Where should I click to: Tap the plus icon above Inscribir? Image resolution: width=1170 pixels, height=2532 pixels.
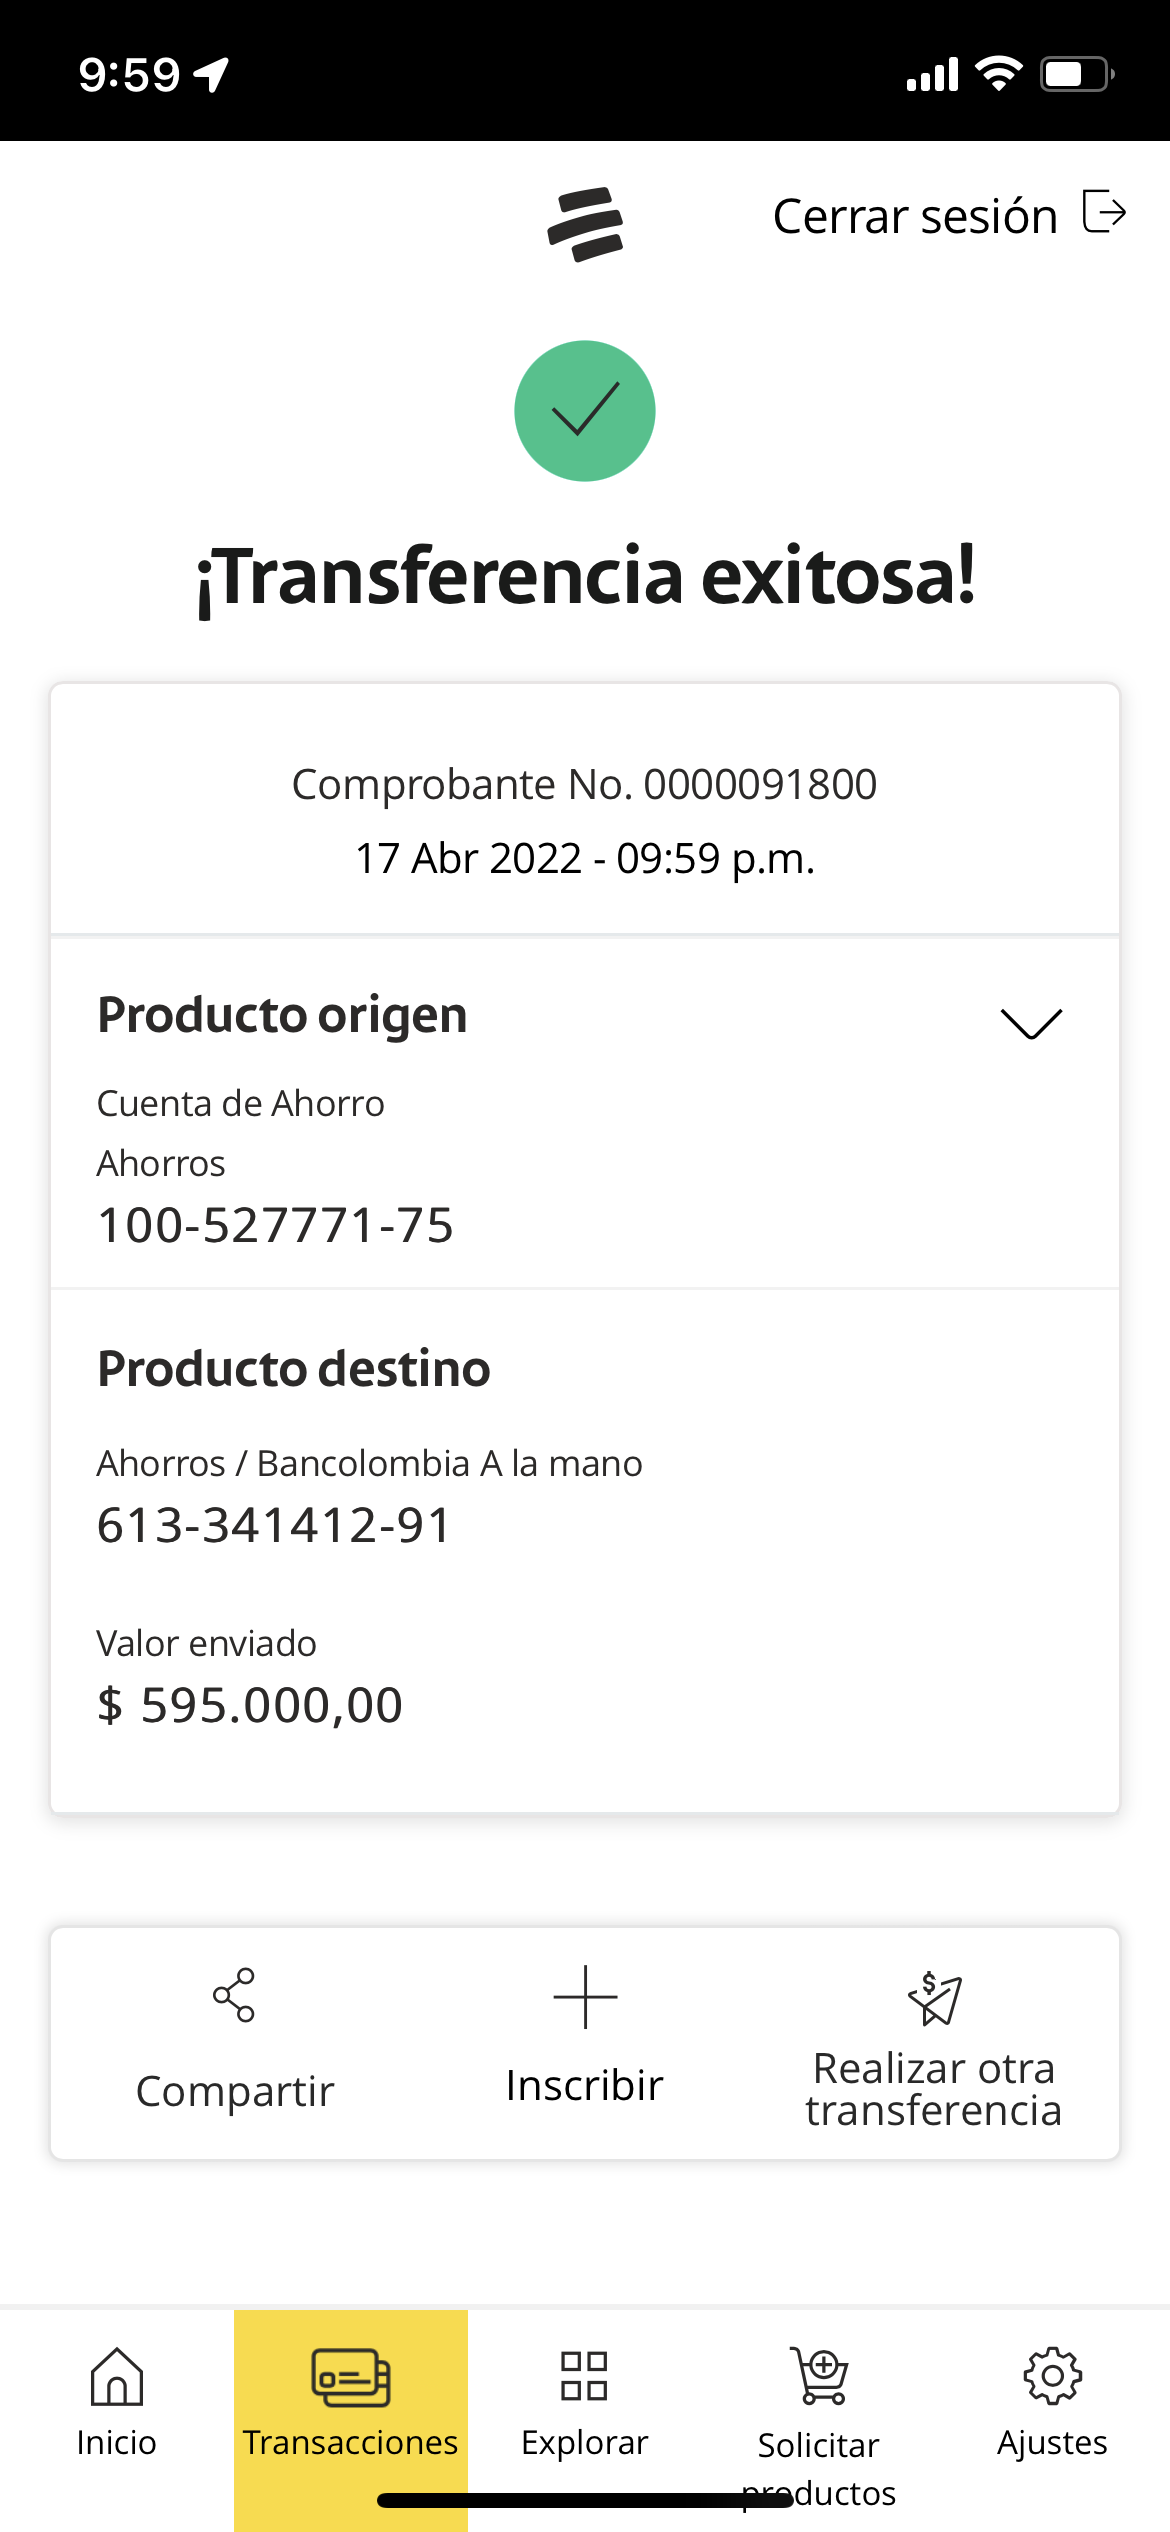[585, 1997]
